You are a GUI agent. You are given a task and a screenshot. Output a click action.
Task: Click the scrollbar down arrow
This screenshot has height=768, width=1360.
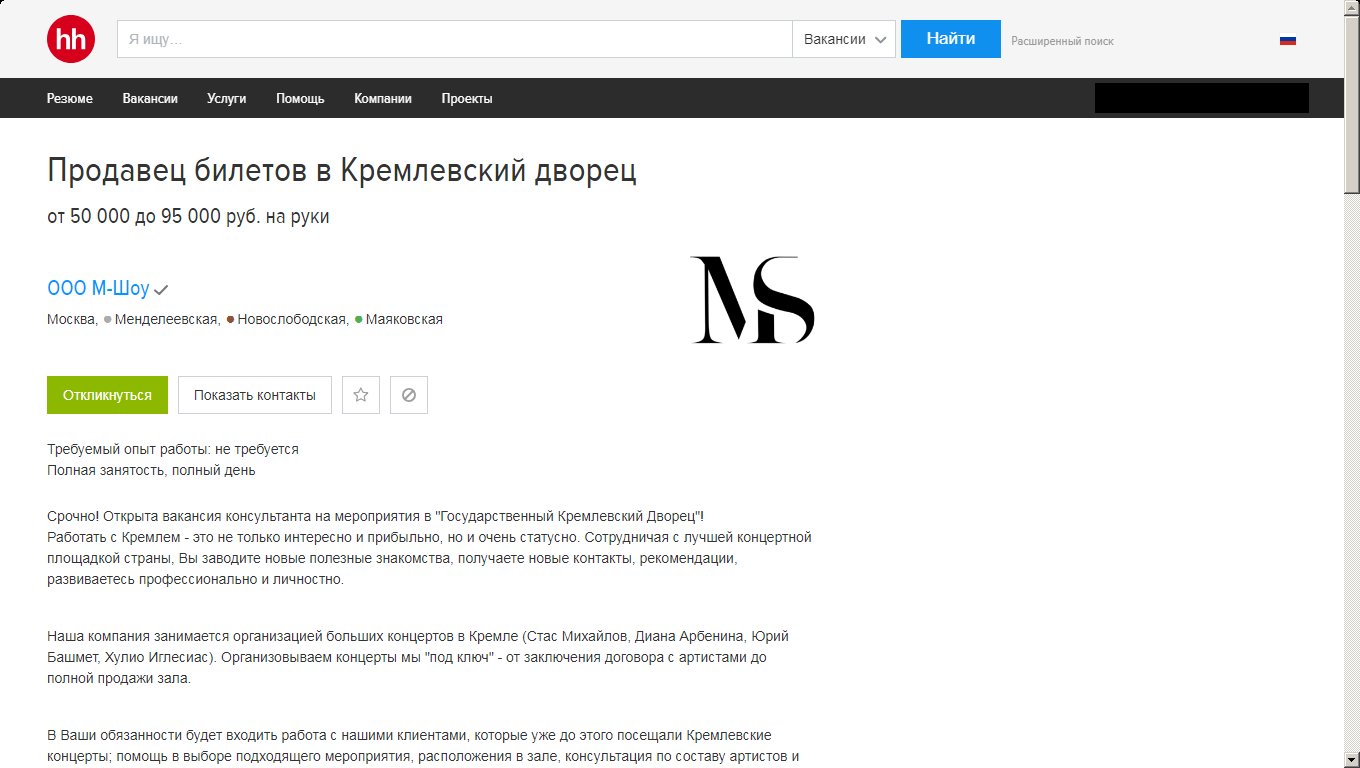1352,760
